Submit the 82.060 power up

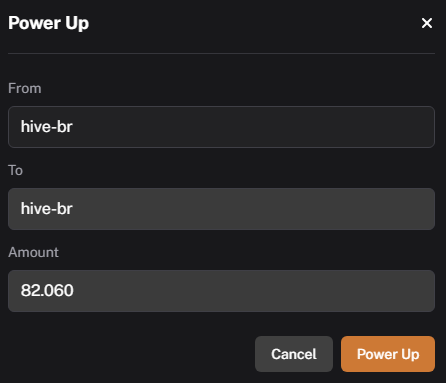click(x=388, y=354)
